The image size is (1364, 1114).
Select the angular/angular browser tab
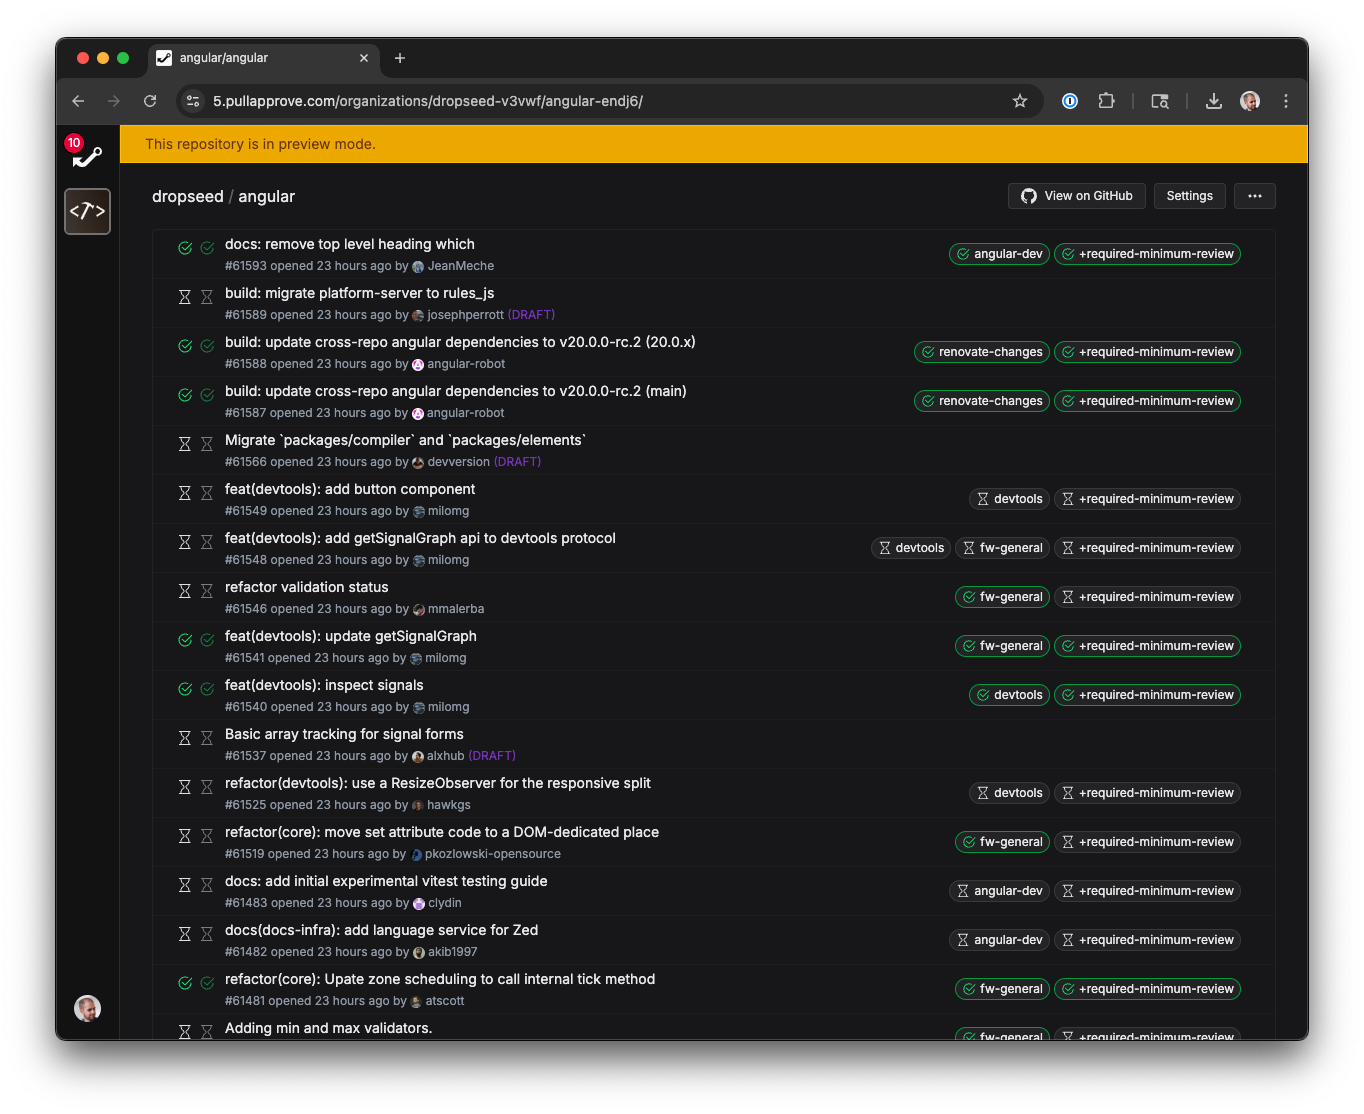tap(263, 58)
